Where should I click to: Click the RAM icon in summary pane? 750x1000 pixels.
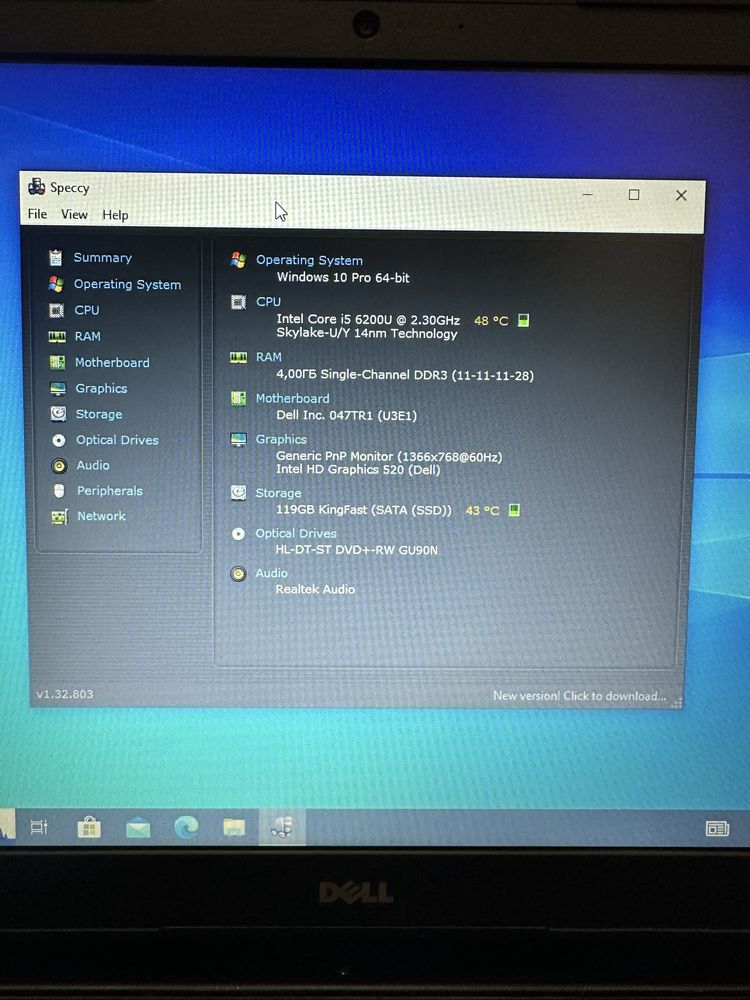click(x=239, y=358)
